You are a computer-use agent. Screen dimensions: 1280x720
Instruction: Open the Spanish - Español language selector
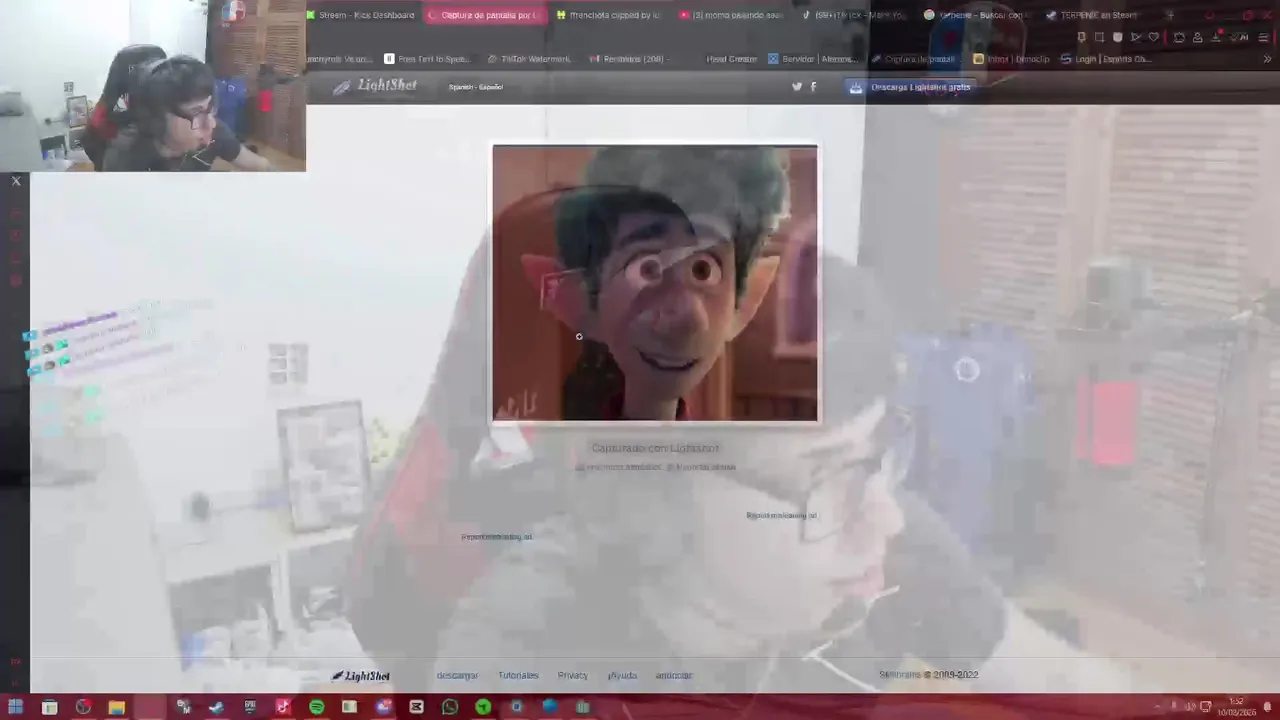coord(476,87)
